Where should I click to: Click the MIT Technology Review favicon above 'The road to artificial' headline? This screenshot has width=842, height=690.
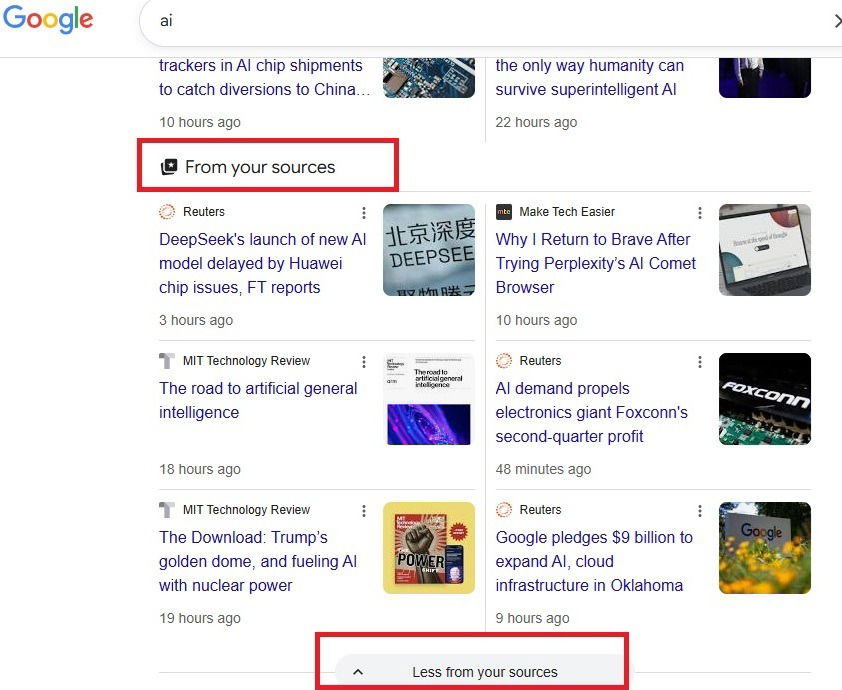[x=167, y=361]
